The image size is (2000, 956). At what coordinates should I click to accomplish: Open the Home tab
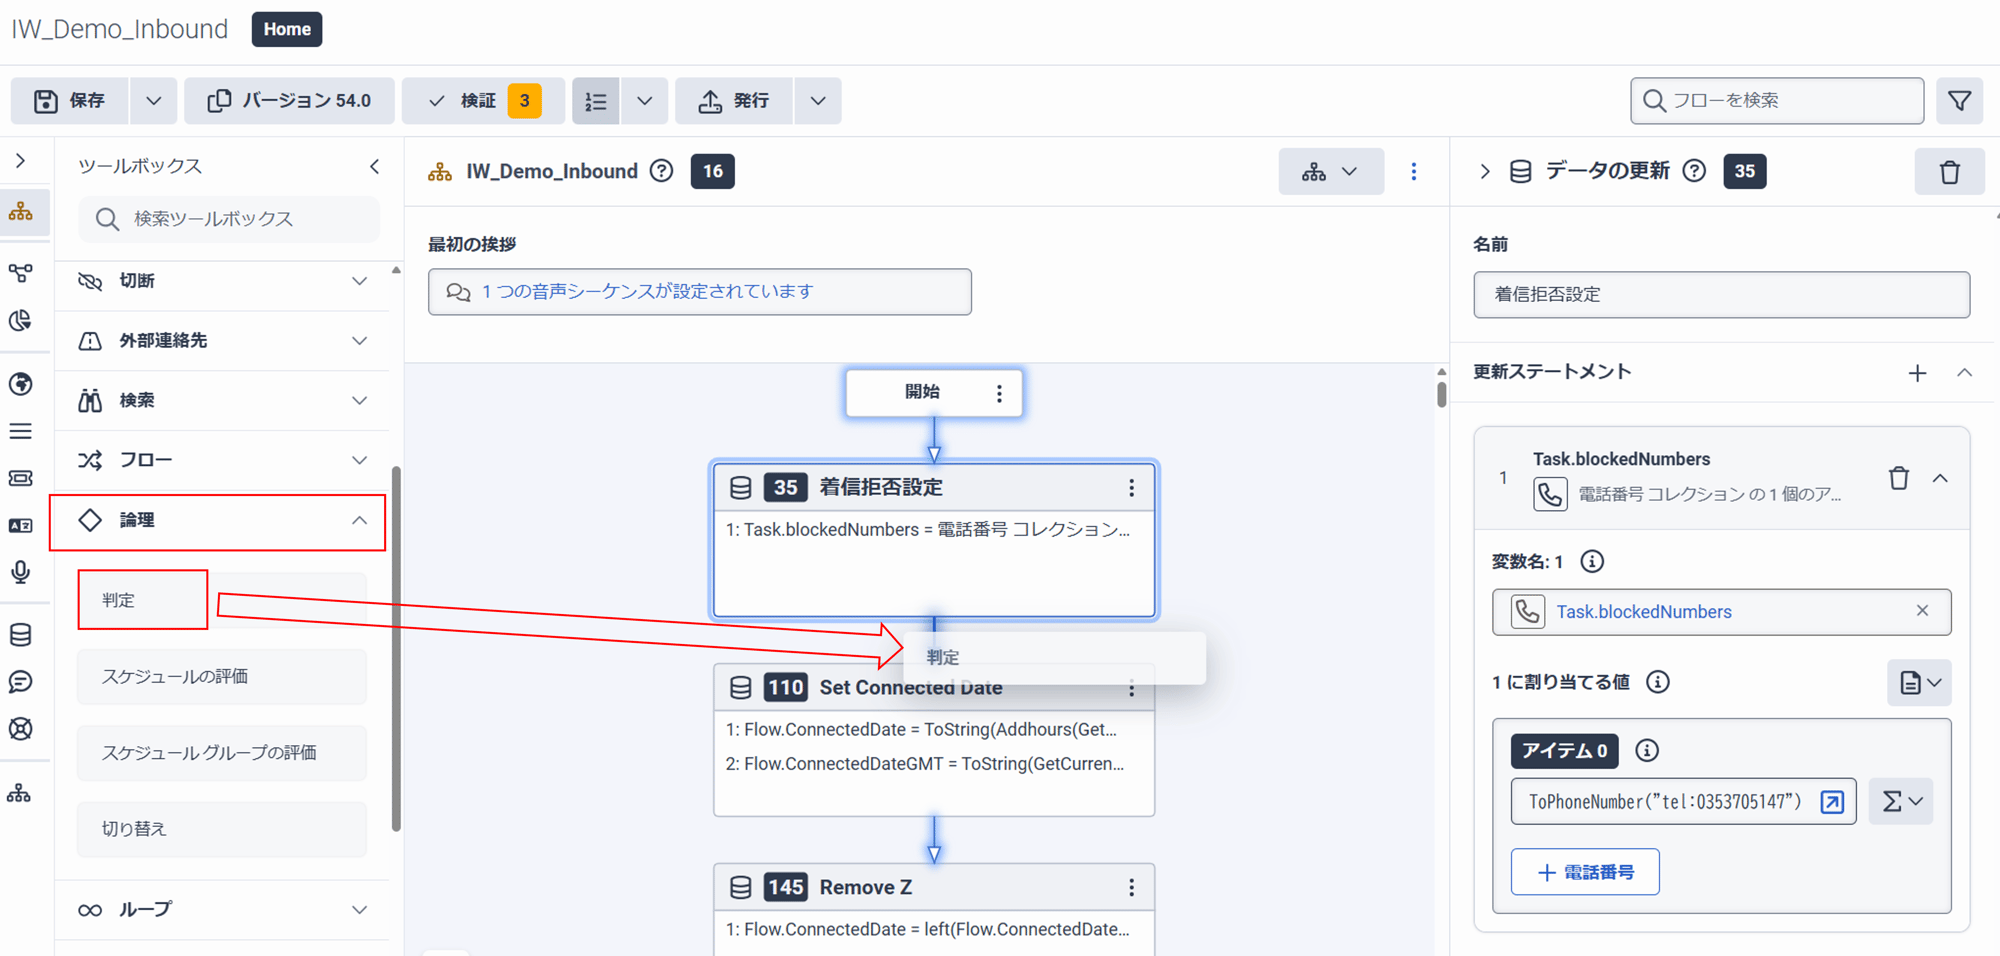[287, 29]
